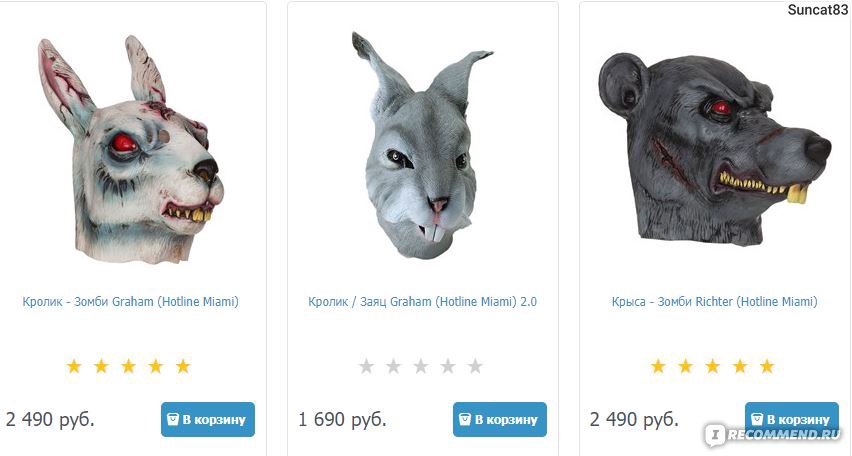Click fifth gold star on rat mask
This screenshot has width=852, height=456.
point(767,366)
